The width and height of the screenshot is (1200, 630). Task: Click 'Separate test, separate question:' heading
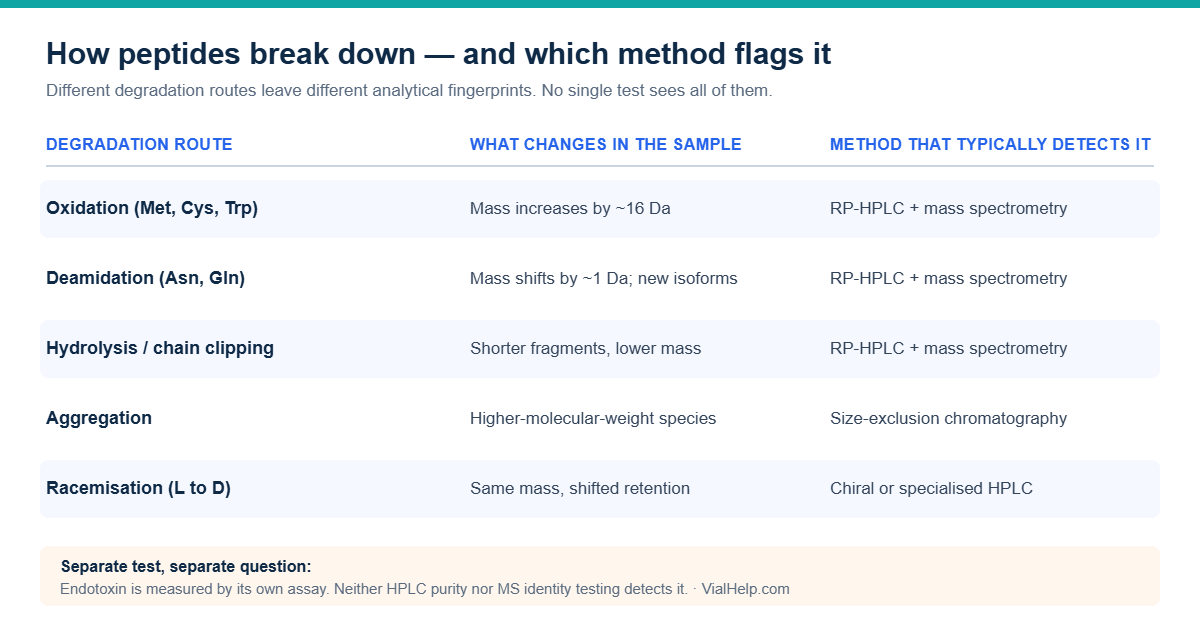(x=186, y=567)
